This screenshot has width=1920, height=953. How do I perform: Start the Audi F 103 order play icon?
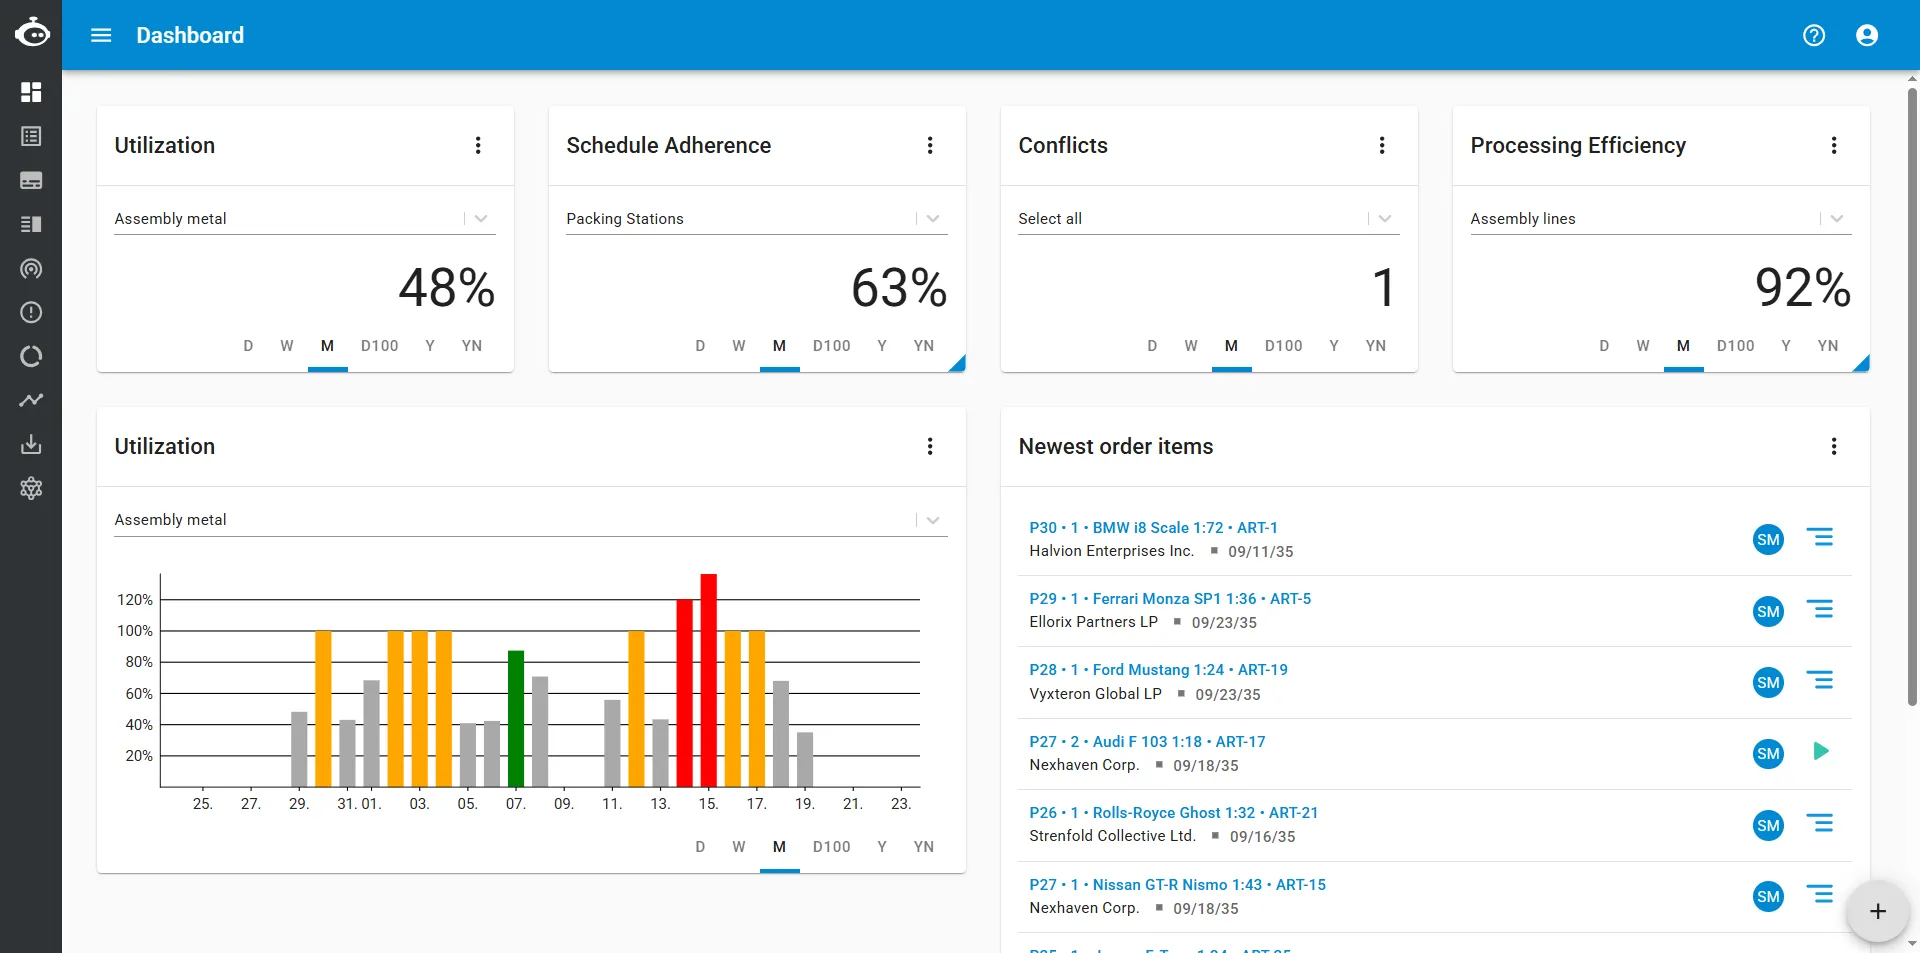(x=1820, y=752)
